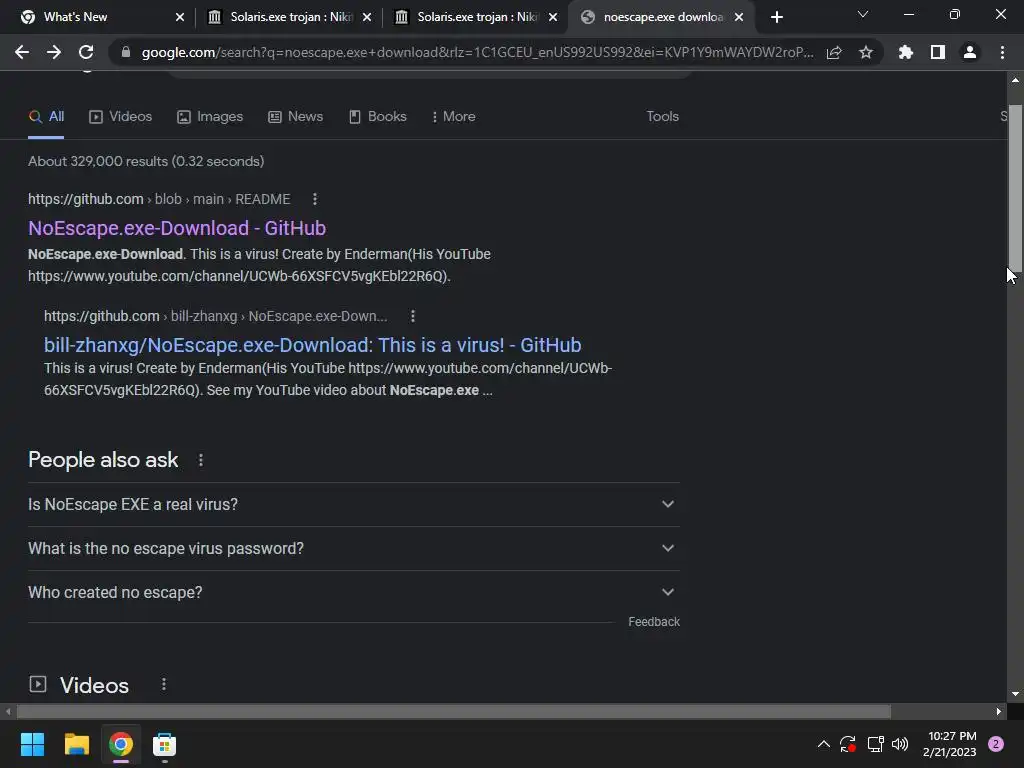The height and width of the screenshot is (768, 1024).
Task: Click the scroll left arrow
Action: tap(8, 711)
